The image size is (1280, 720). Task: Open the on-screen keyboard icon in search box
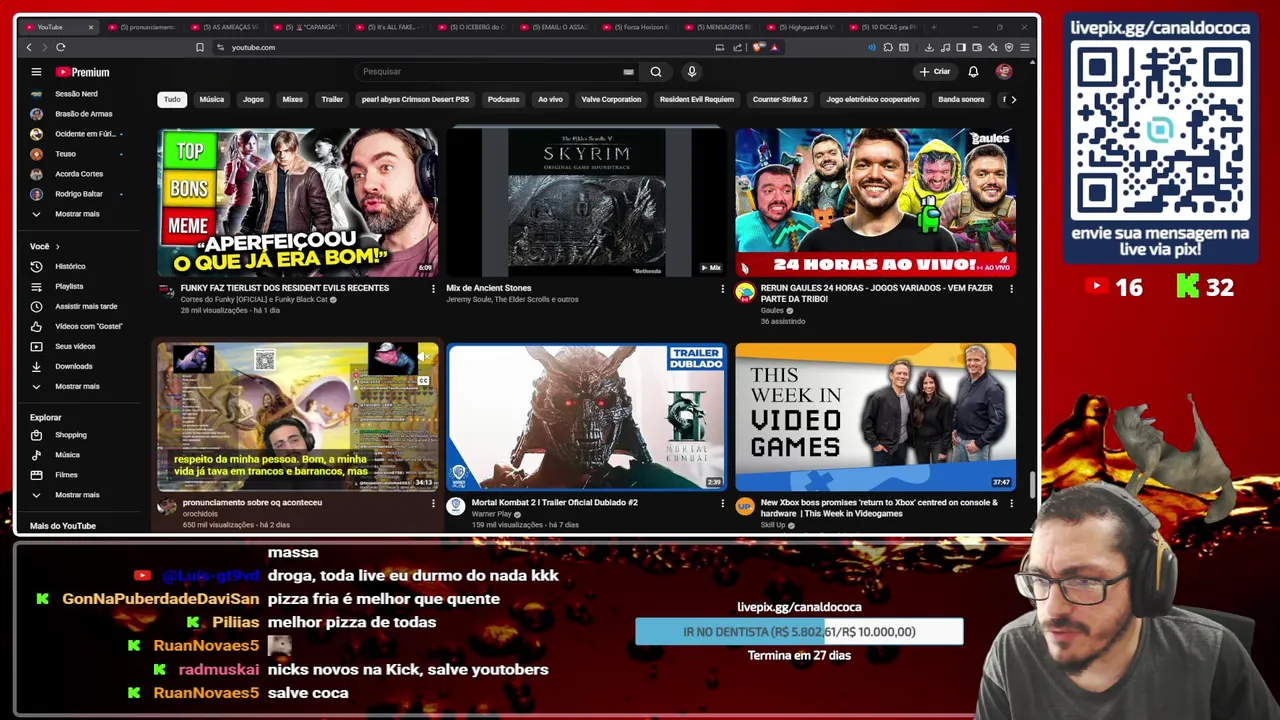pos(628,72)
